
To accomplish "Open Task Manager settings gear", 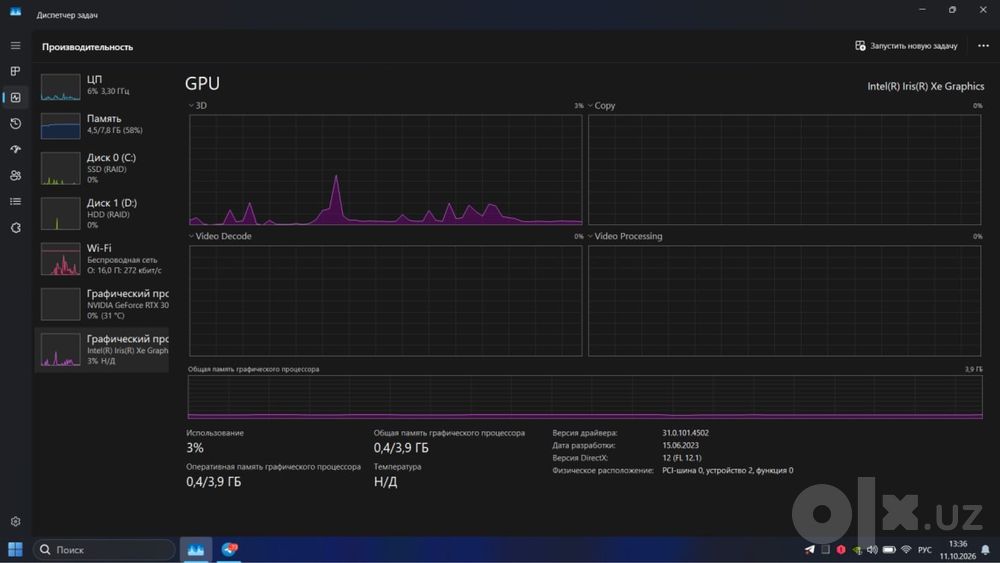I will [x=15, y=522].
